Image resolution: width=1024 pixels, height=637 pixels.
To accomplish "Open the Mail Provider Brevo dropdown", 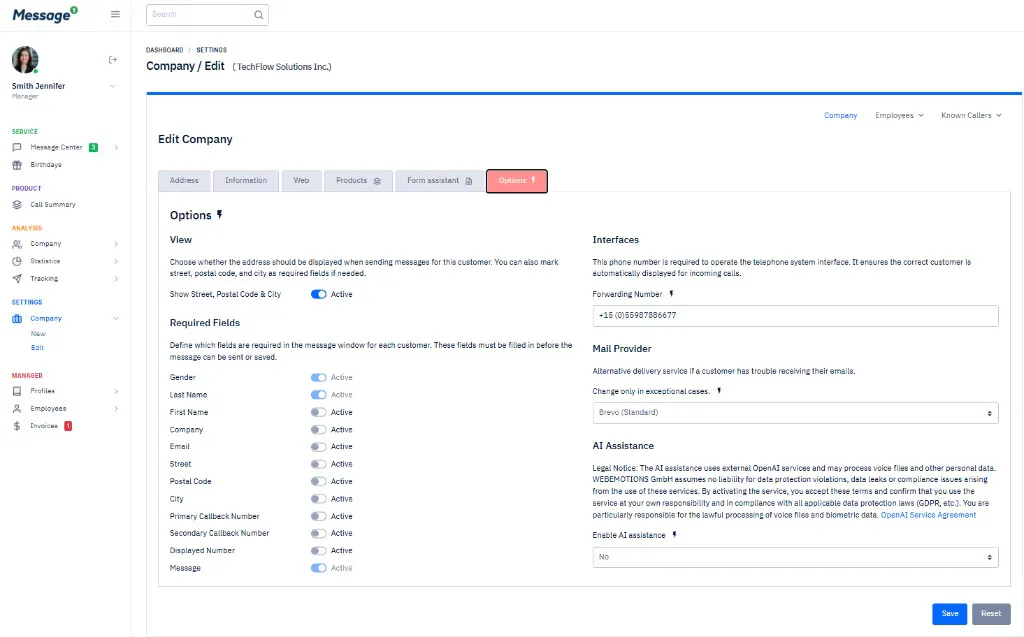I will pyautogui.click(x=795, y=413).
